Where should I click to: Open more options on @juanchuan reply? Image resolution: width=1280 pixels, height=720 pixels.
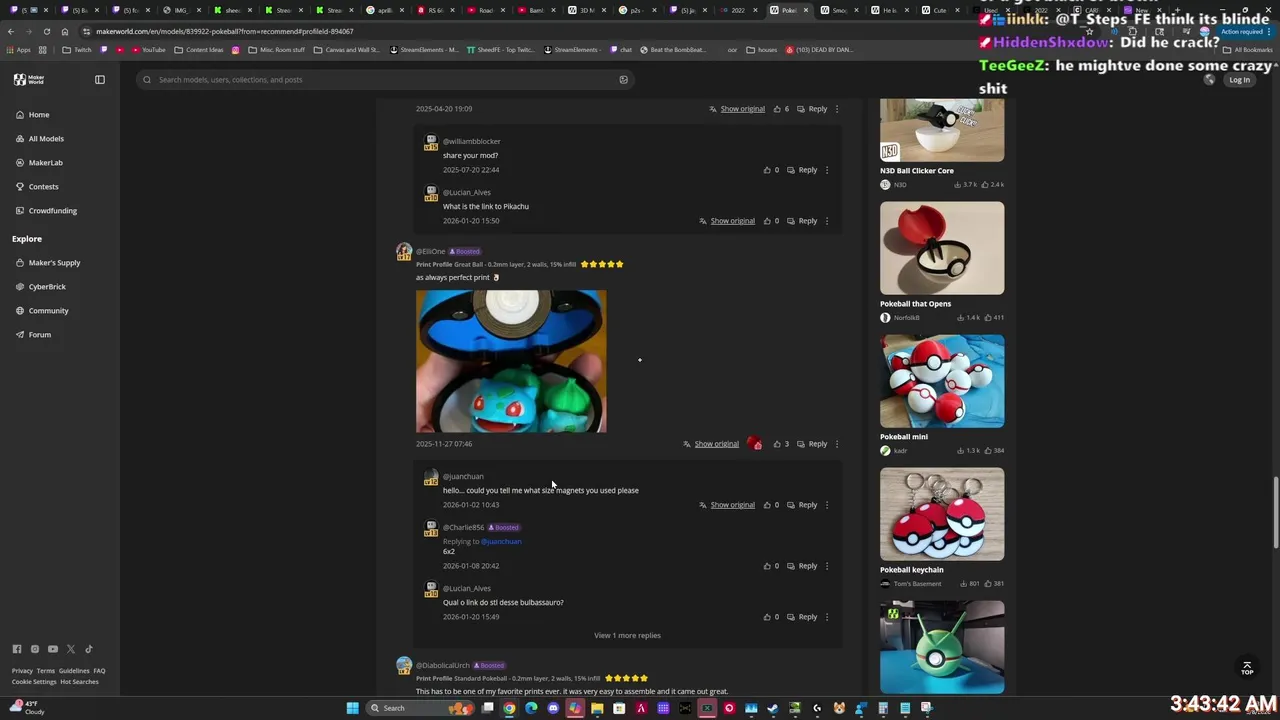click(827, 505)
